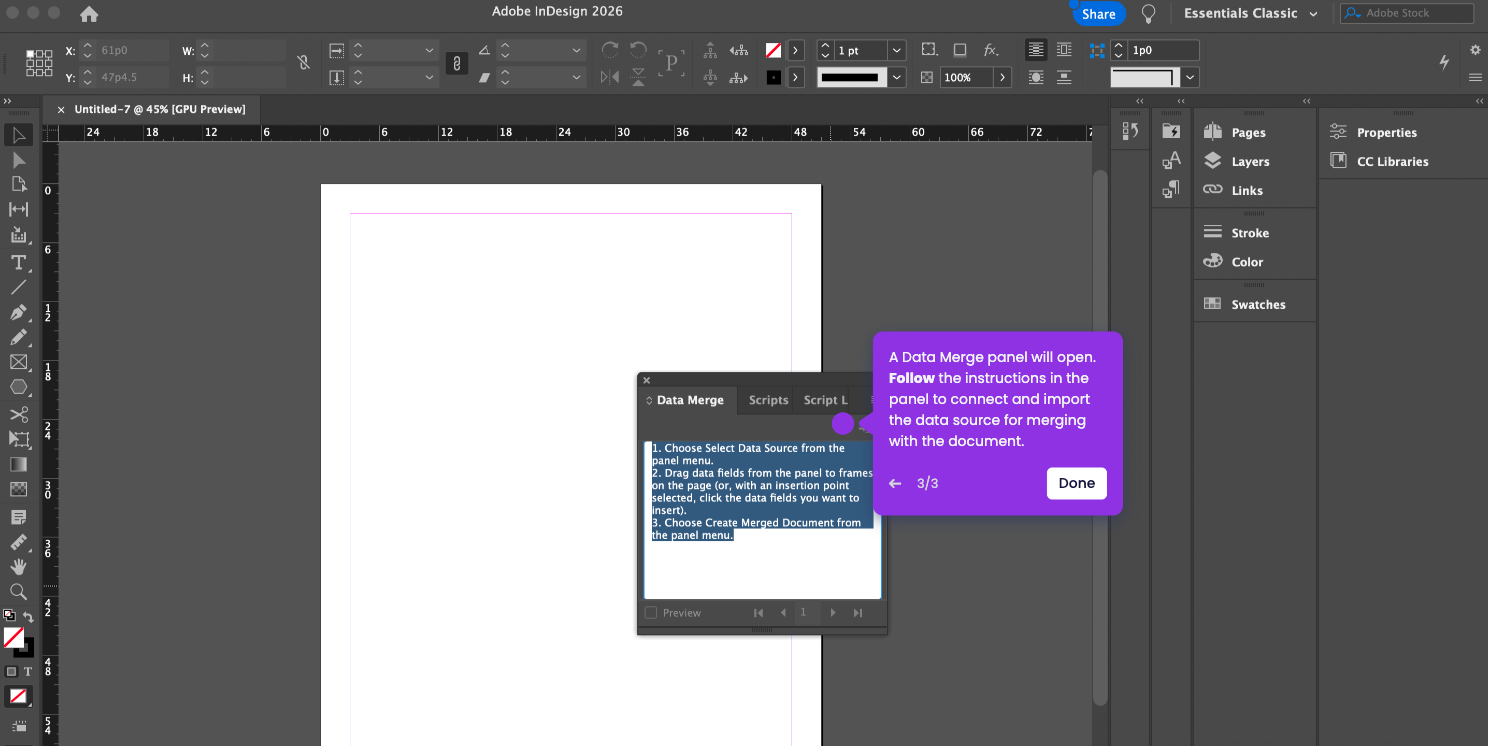The image size is (1488, 746).
Task: Switch to the Scripts tab
Action: click(x=768, y=400)
